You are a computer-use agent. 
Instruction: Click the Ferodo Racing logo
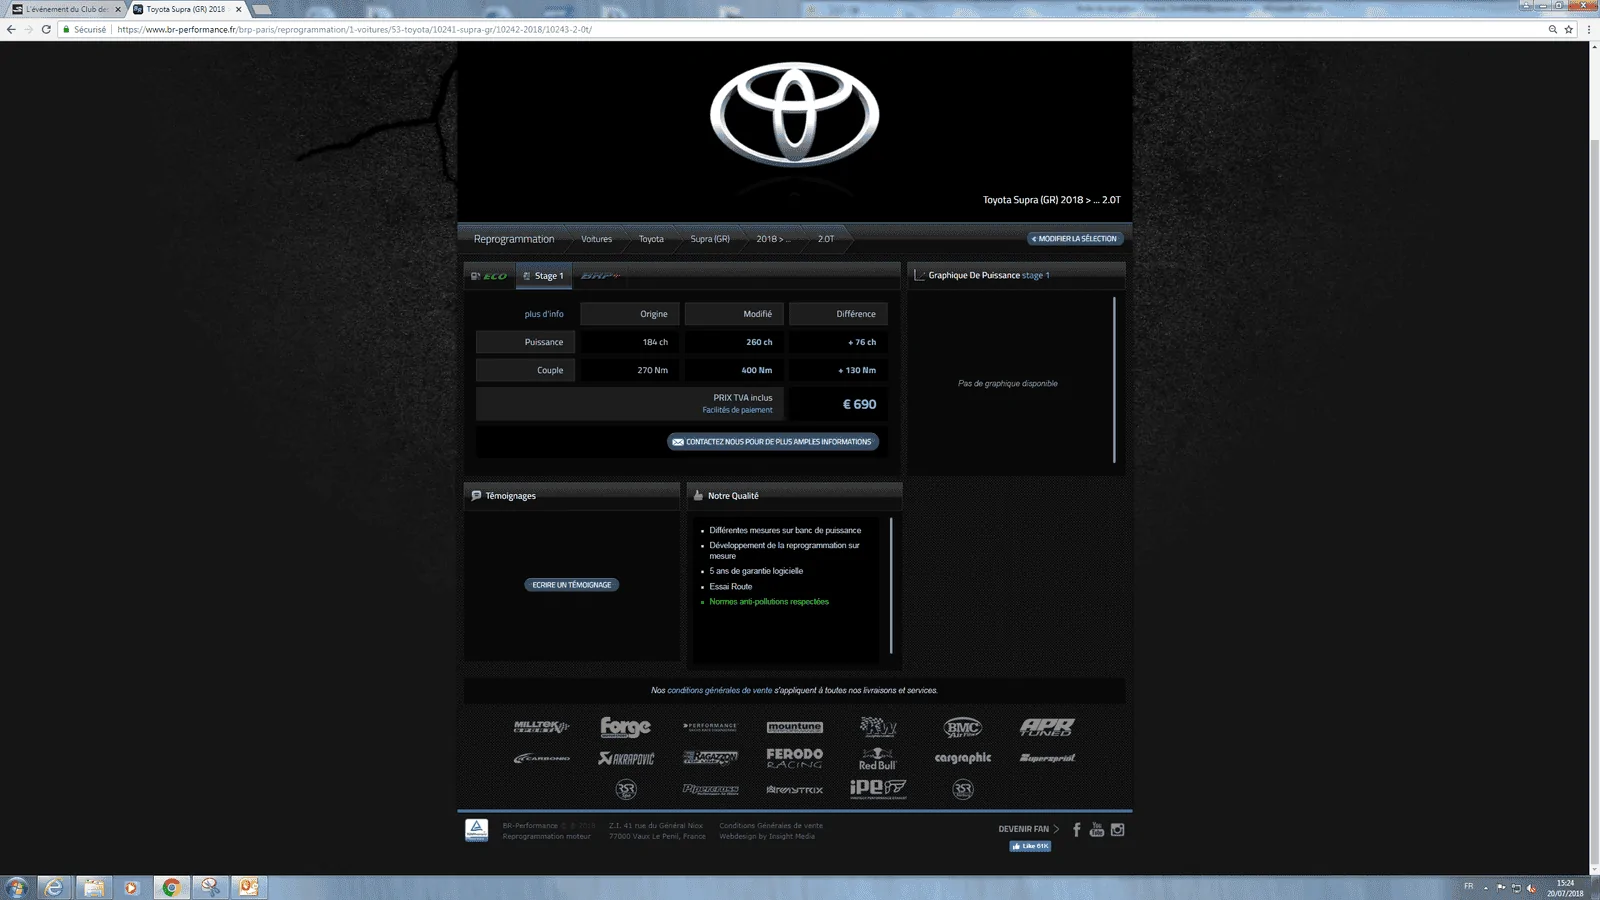click(x=795, y=758)
